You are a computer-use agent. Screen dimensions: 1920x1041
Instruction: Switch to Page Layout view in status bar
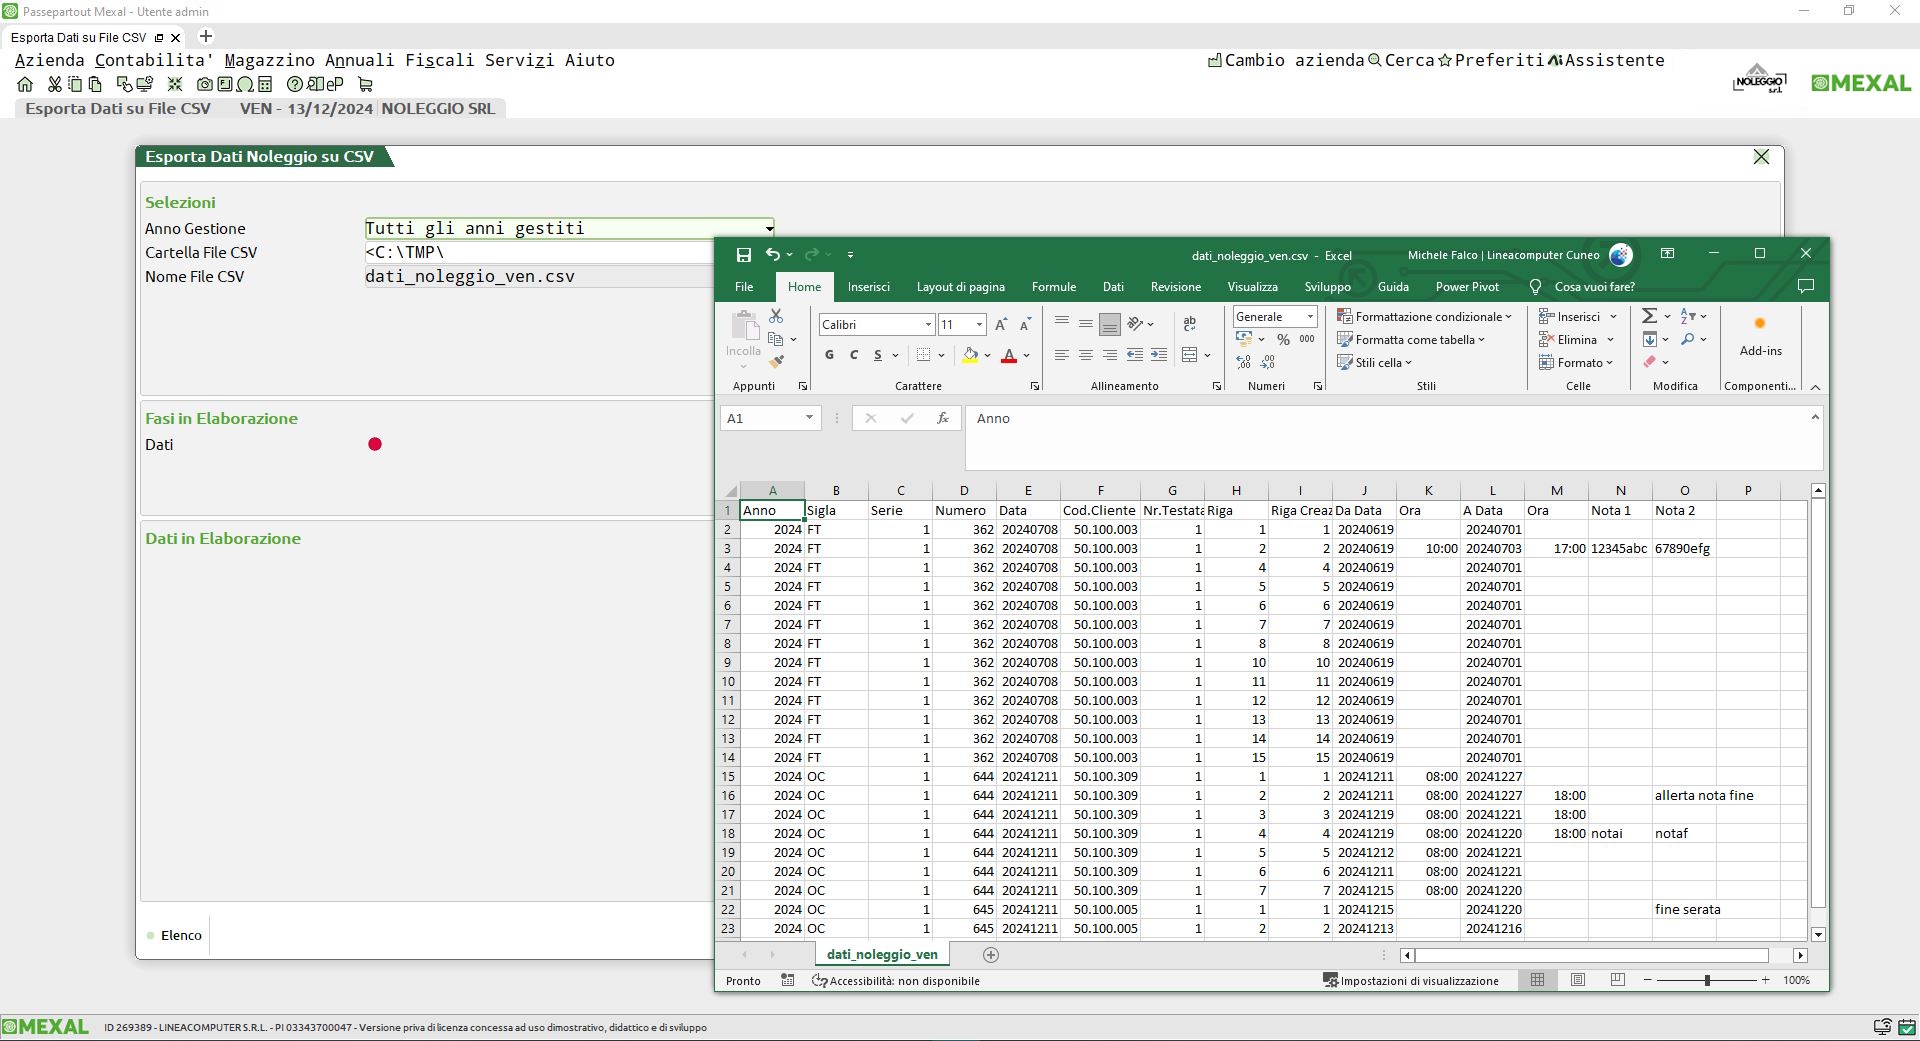click(x=1578, y=980)
